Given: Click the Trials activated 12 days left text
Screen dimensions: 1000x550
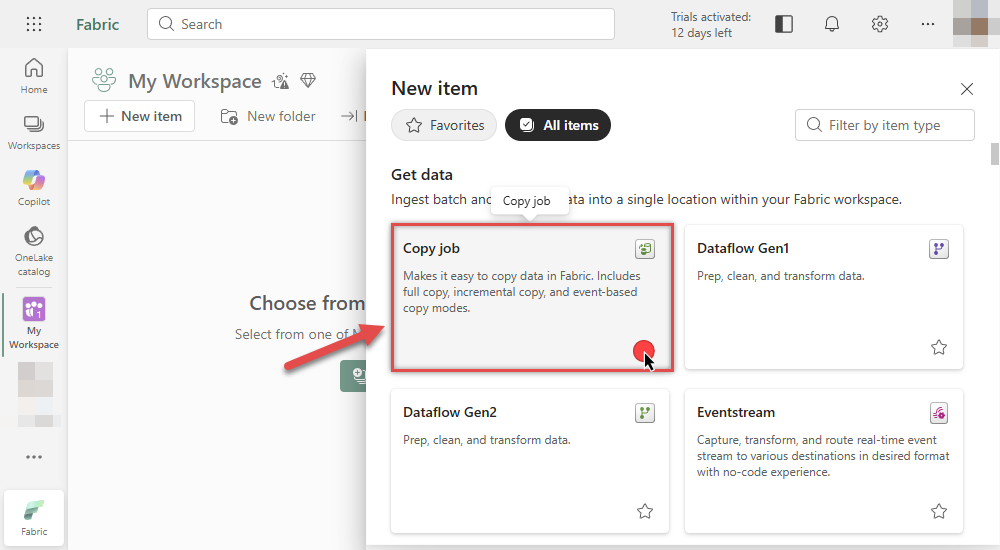Looking at the screenshot, I should [x=710, y=25].
